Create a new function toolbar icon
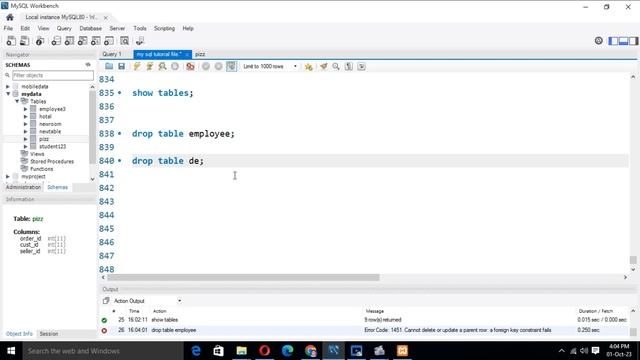 (109, 41)
